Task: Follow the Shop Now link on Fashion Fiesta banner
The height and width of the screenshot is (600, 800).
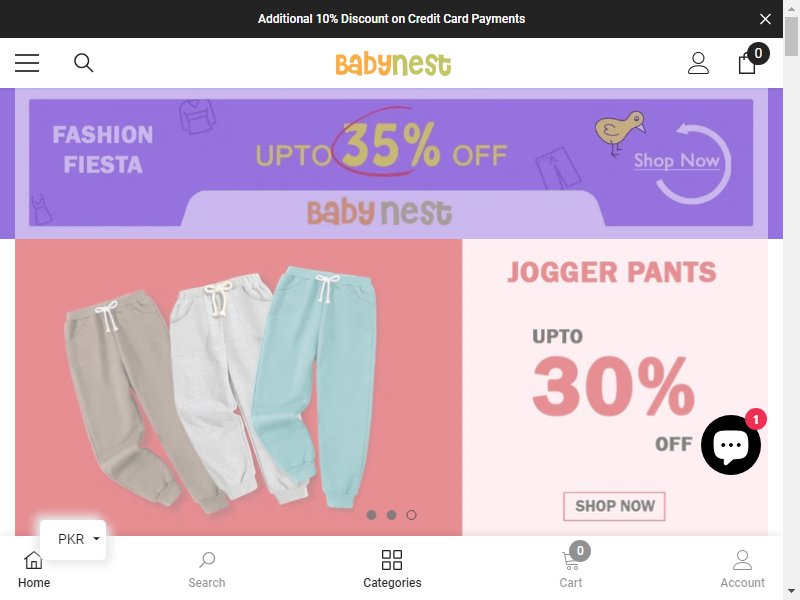Action: point(677,161)
